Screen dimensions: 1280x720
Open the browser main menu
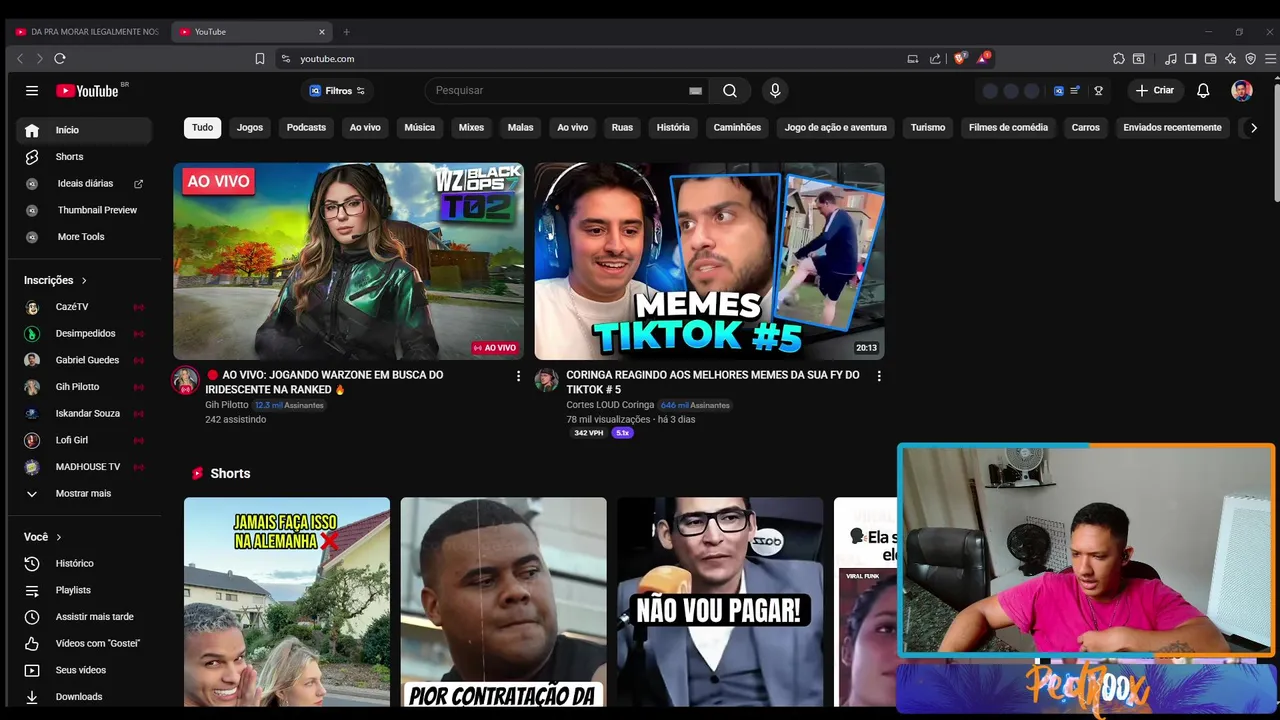pos(1270,59)
